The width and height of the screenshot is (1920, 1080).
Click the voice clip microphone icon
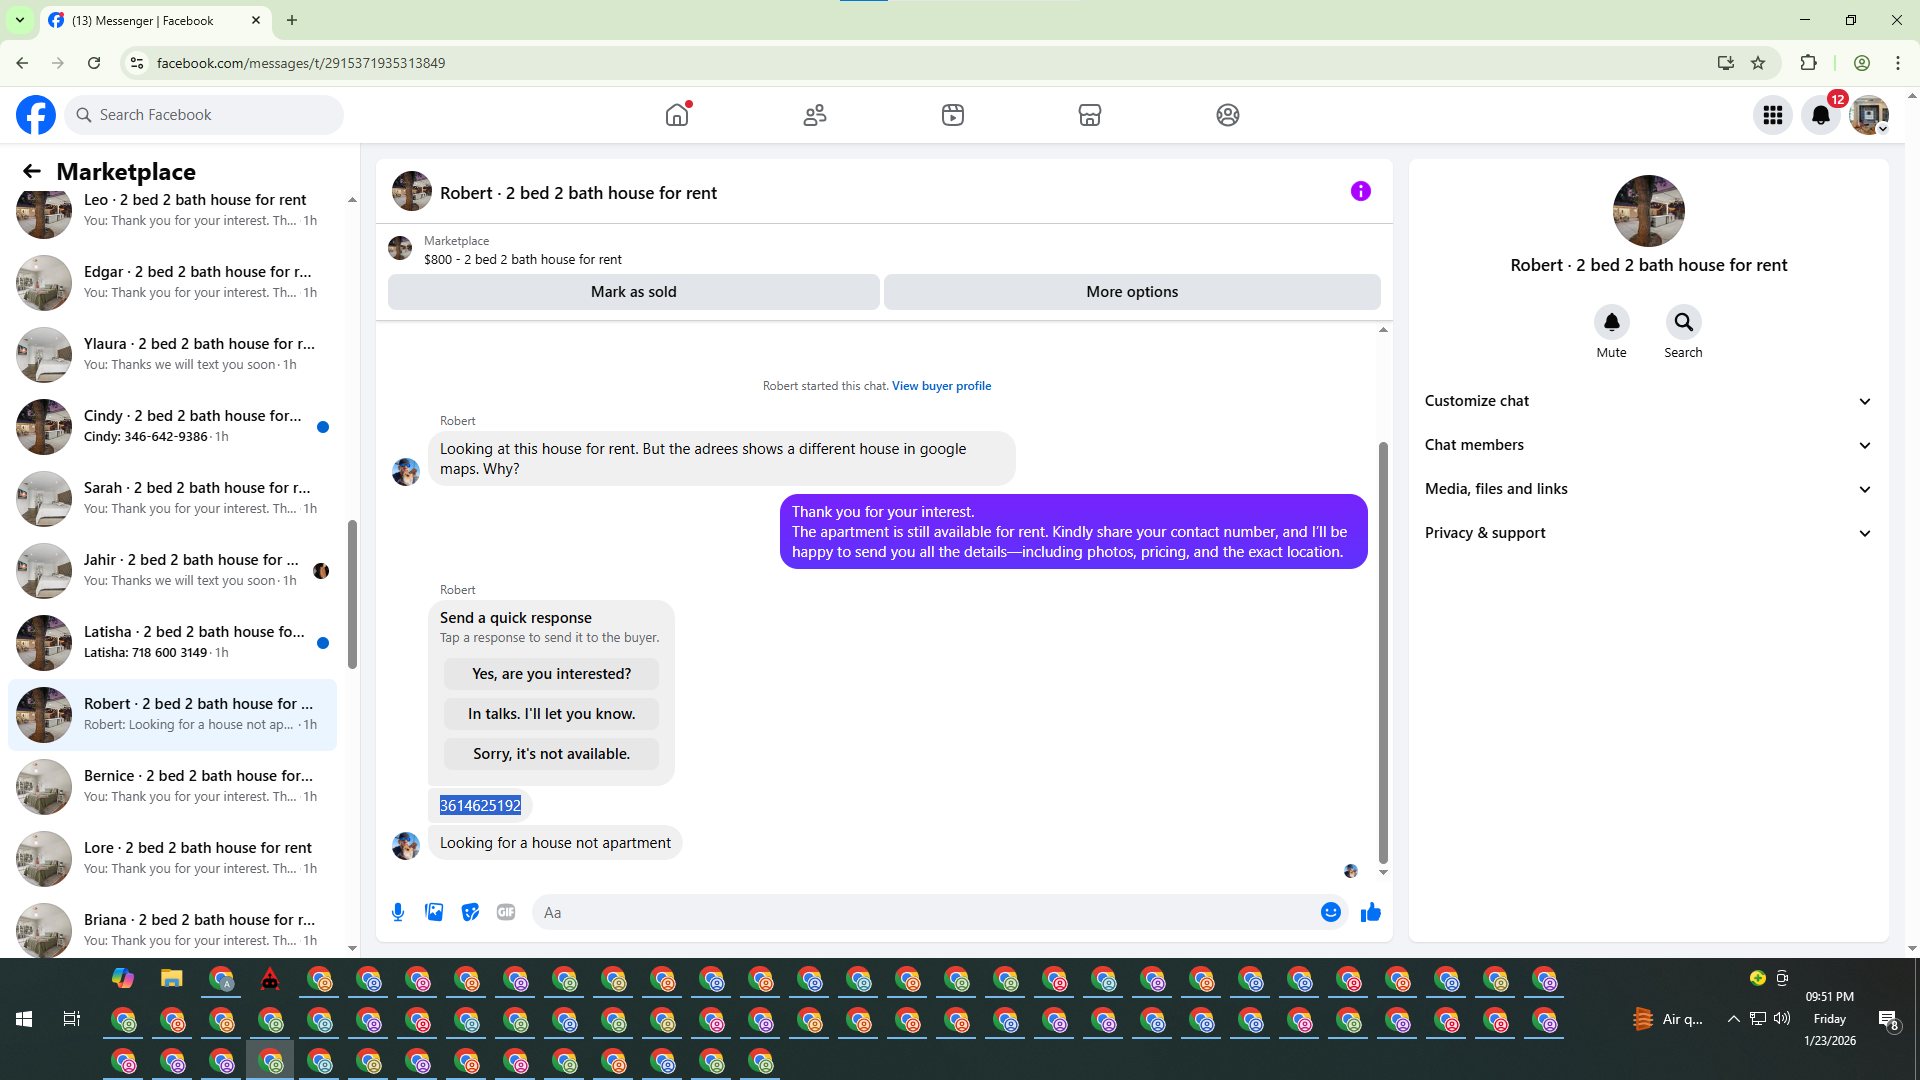click(x=398, y=912)
